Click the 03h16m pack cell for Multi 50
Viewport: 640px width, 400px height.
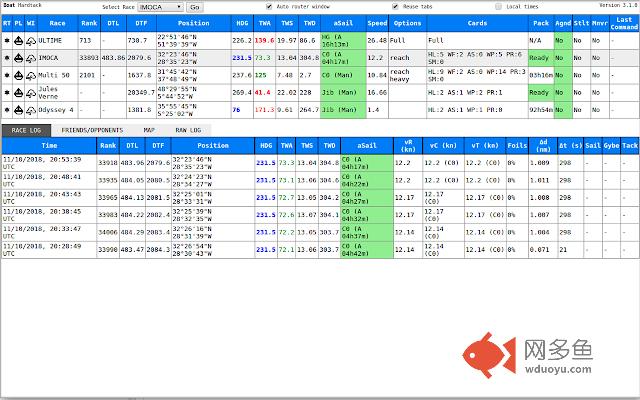pyautogui.click(x=541, y=75)
